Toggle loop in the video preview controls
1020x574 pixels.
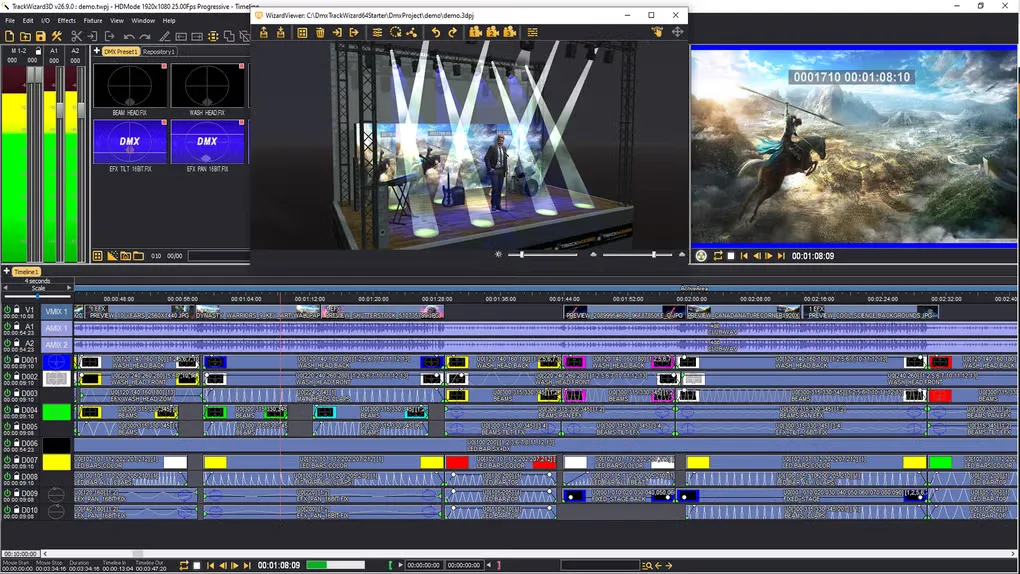[x=718, y=256]
